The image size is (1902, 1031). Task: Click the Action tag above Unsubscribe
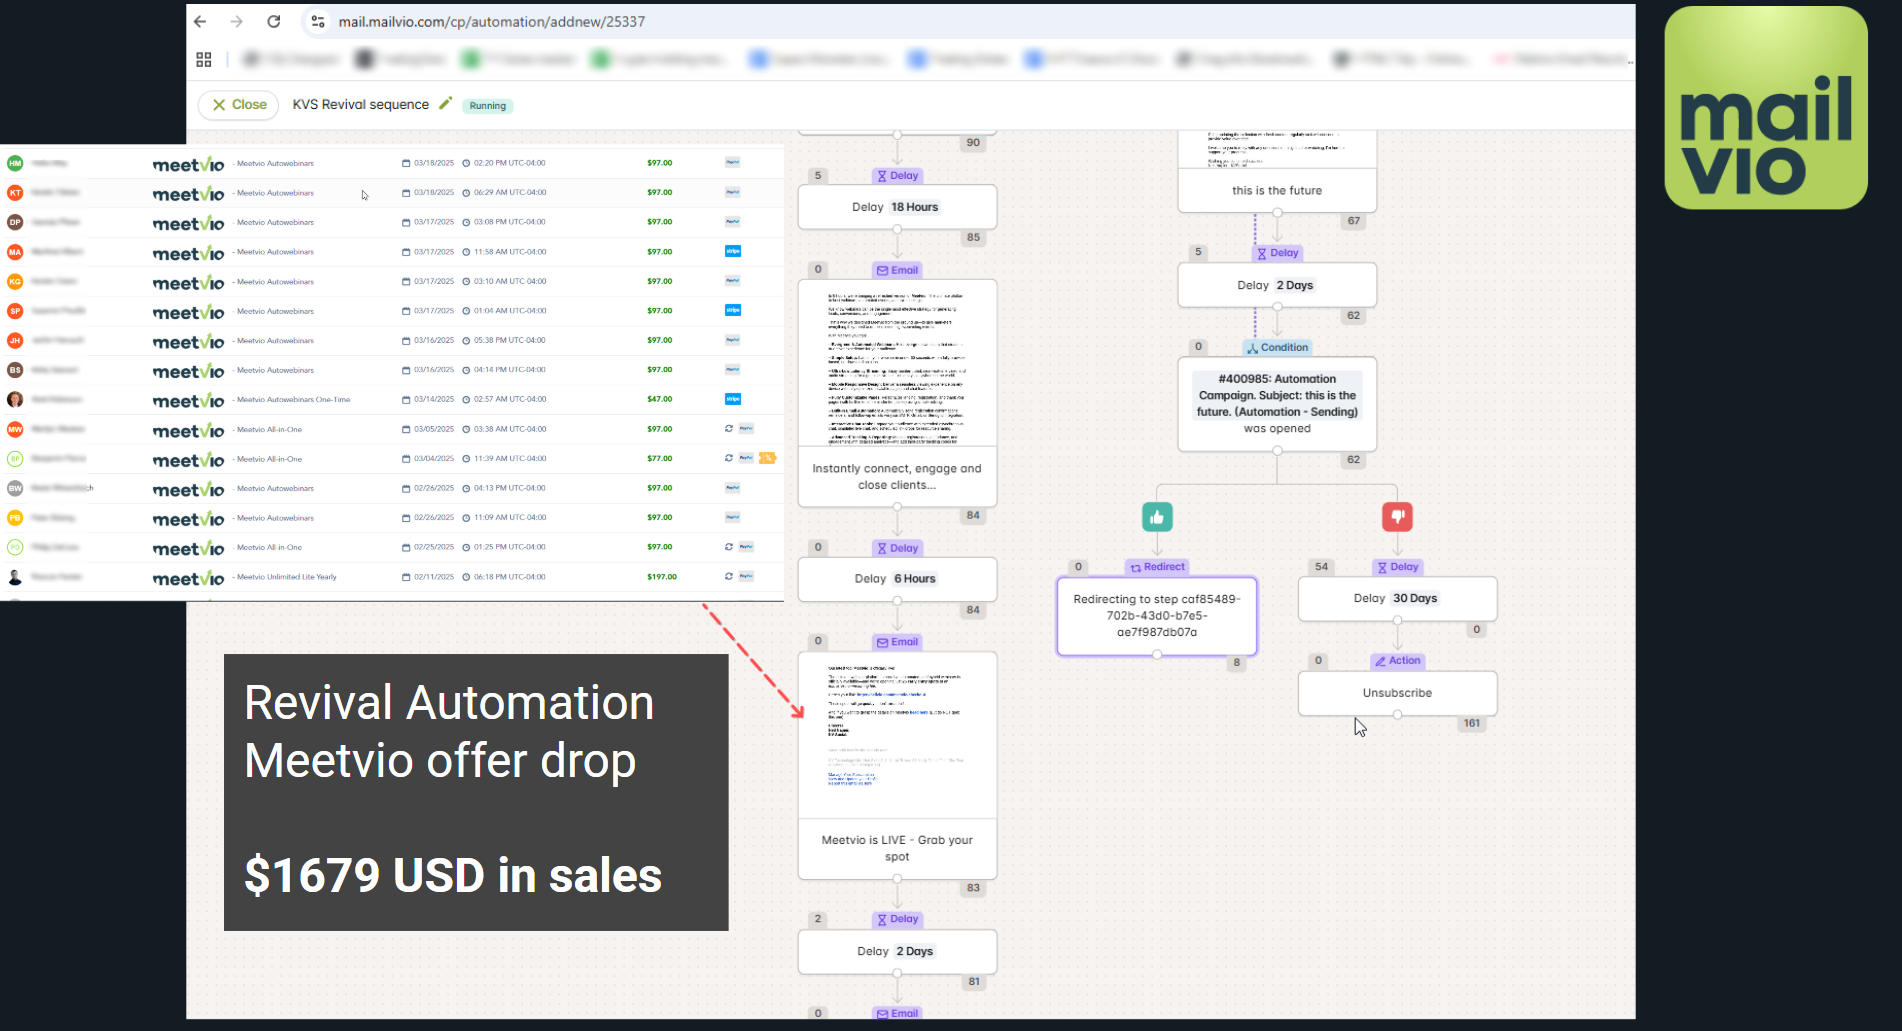tap(1397, 660)
